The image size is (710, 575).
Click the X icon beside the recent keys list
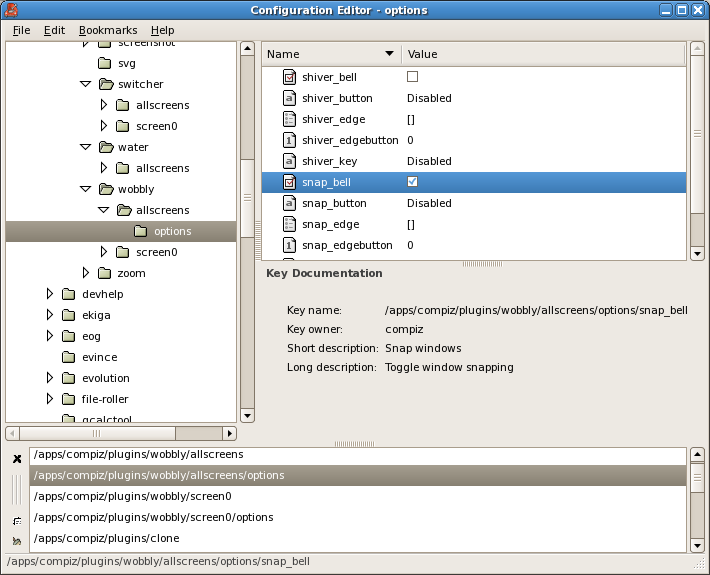(x=17, y=459)
